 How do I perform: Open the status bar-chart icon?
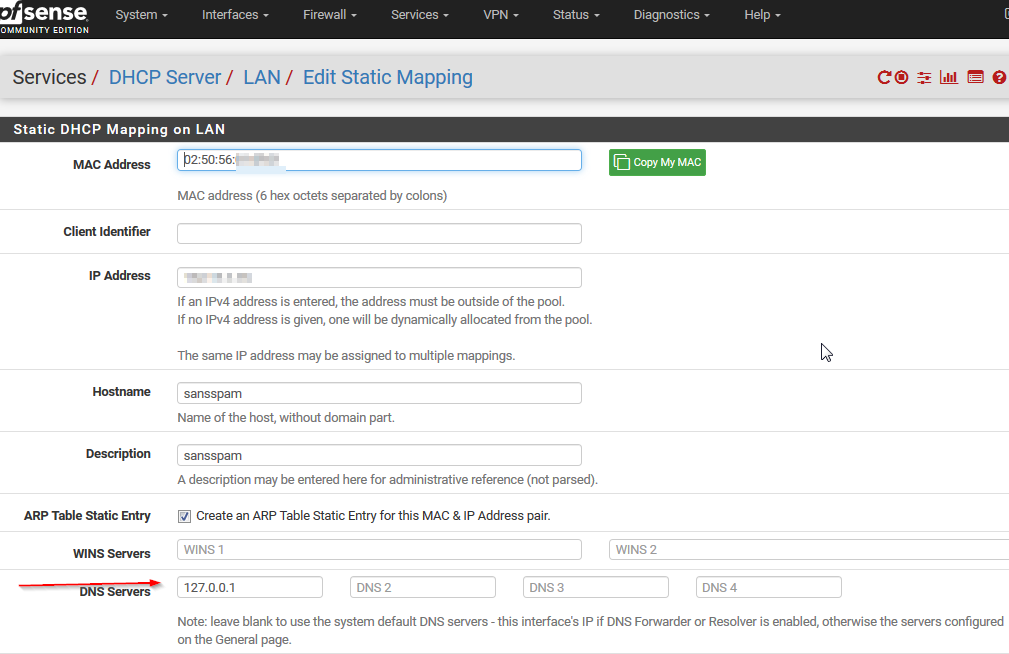coord(949,78)
